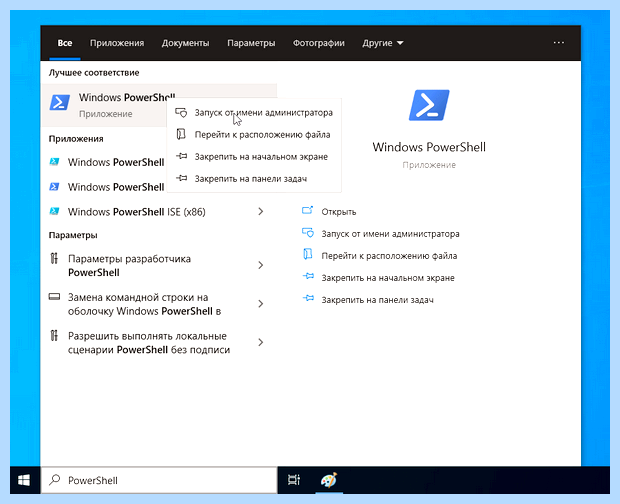Click the icon of the second Windows PowerShell app under Приложения
Image resolution: width=620 pixels, height=504 pixels.
tap(54, 186)
